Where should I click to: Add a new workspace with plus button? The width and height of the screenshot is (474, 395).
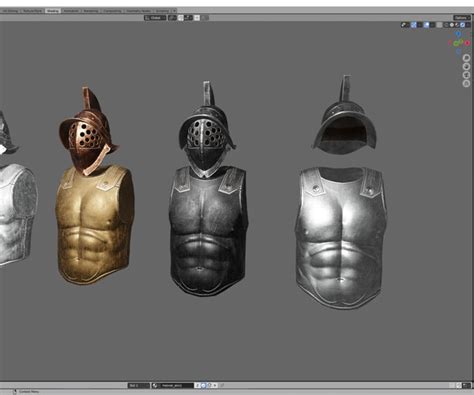click(174, 11)
